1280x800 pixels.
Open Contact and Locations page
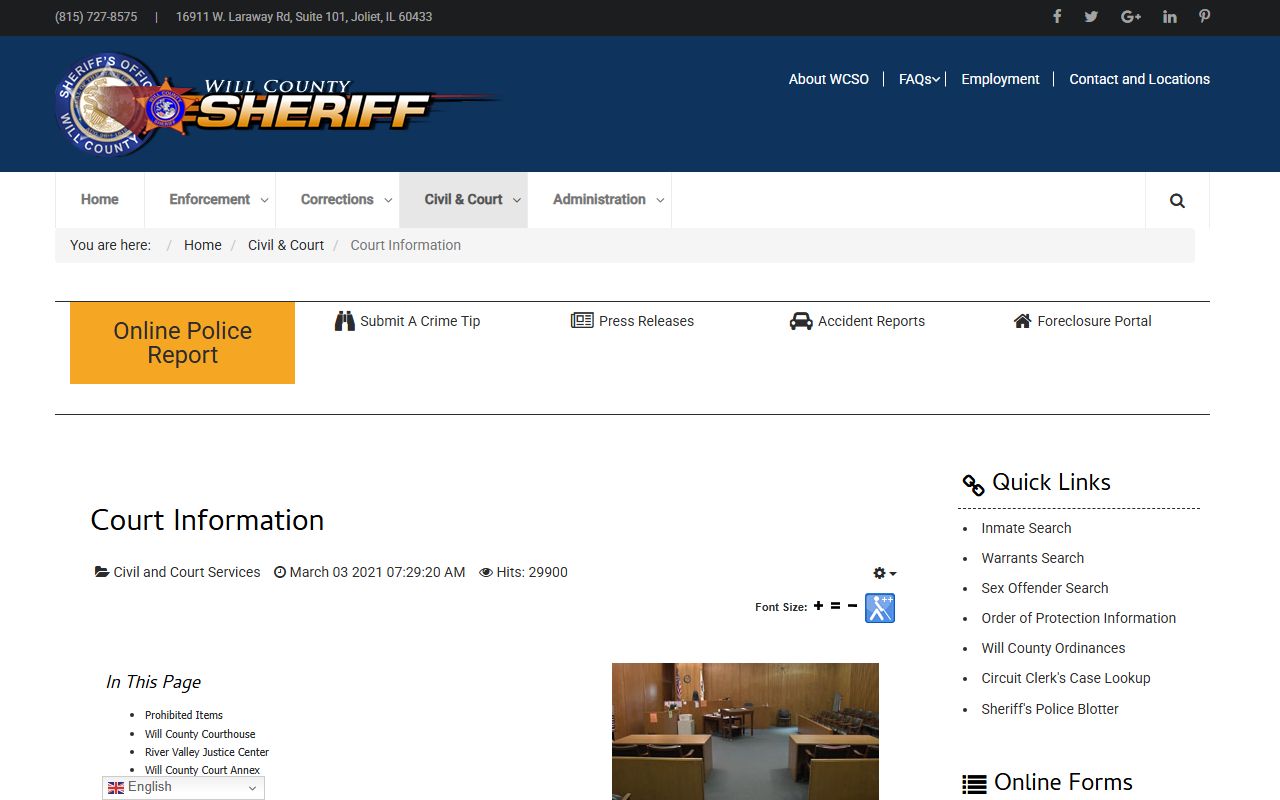1139,79
